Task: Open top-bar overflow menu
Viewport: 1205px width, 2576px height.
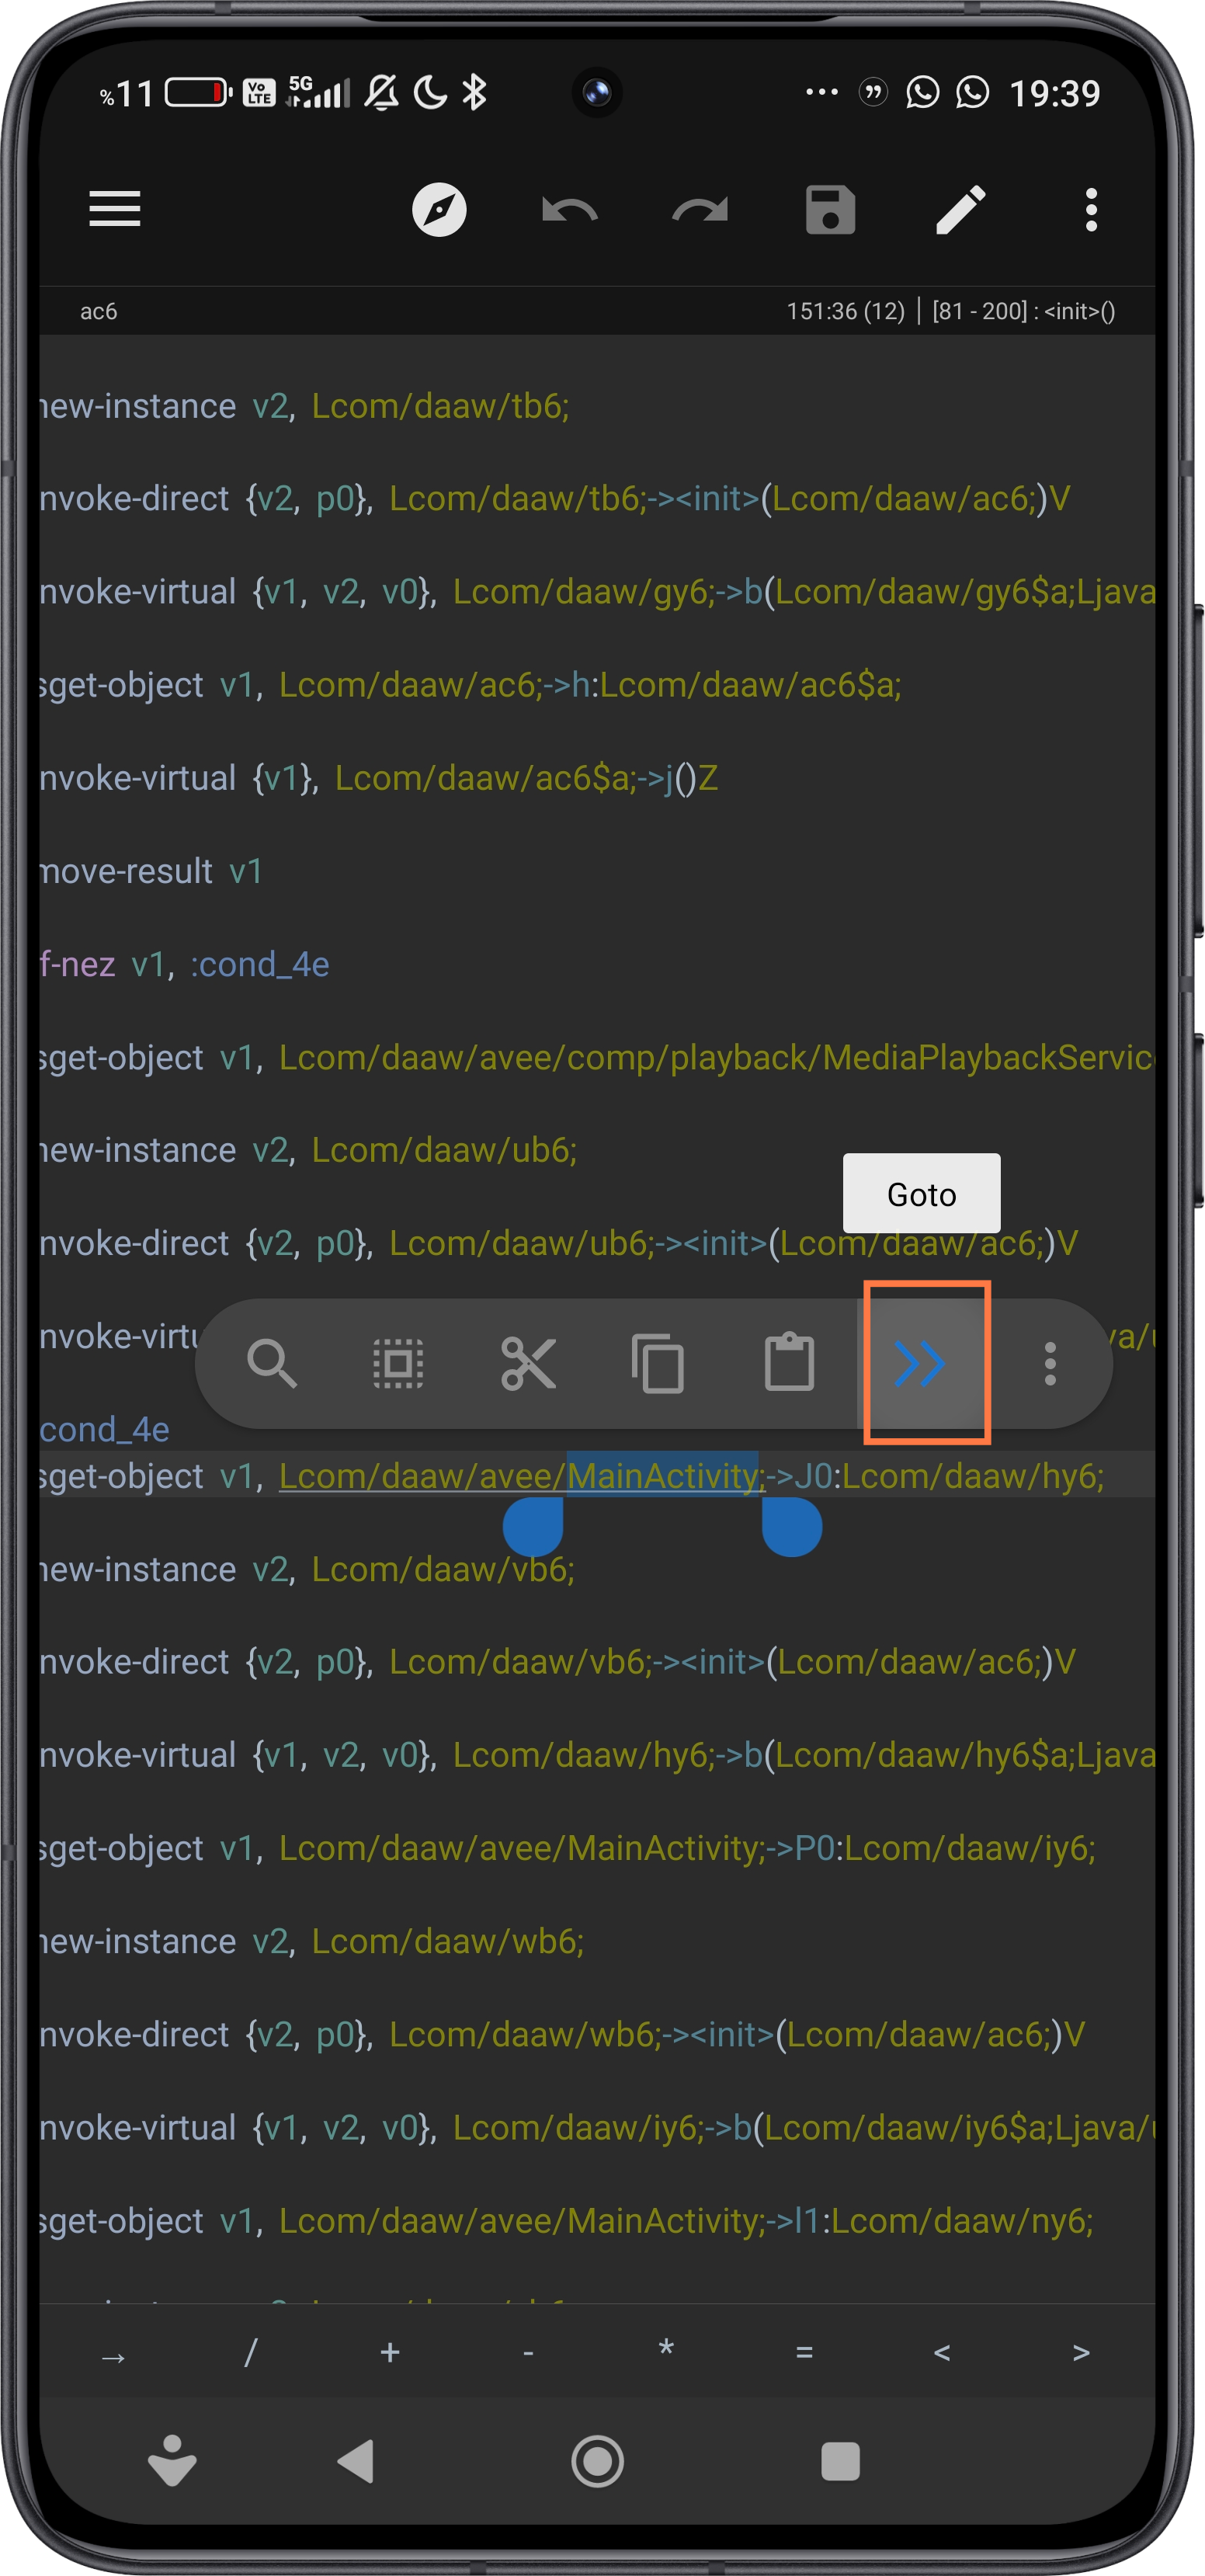Action: [1091, 210]
